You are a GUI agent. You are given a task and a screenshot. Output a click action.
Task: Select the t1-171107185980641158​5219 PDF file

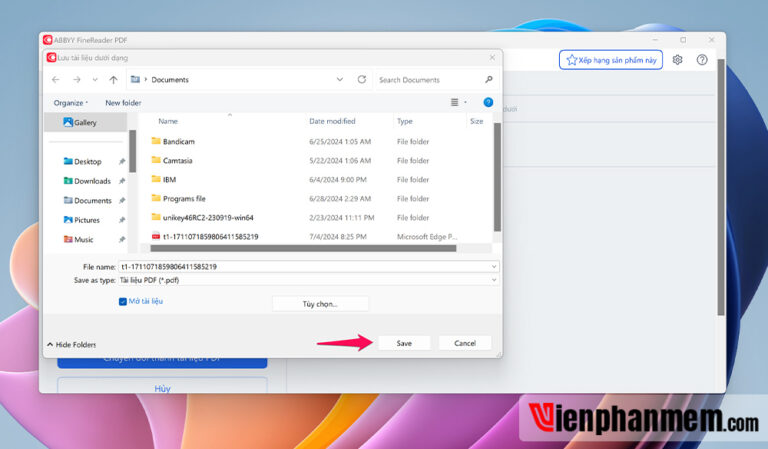210,236
